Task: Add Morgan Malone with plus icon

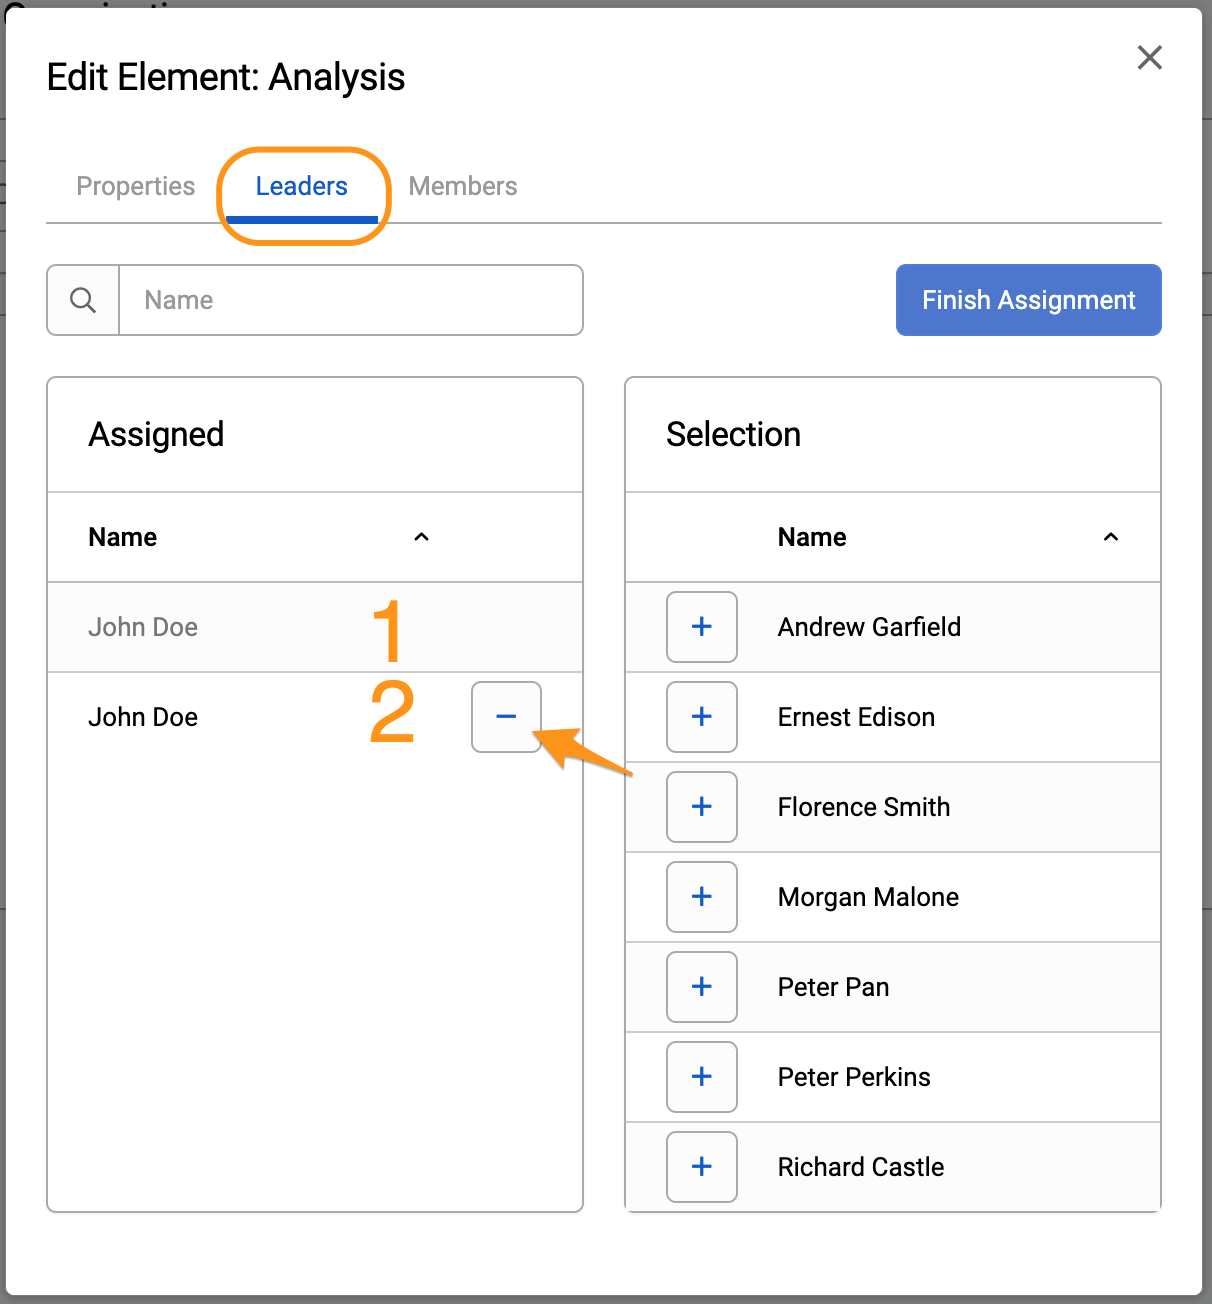Action: [x=702, y=897]
